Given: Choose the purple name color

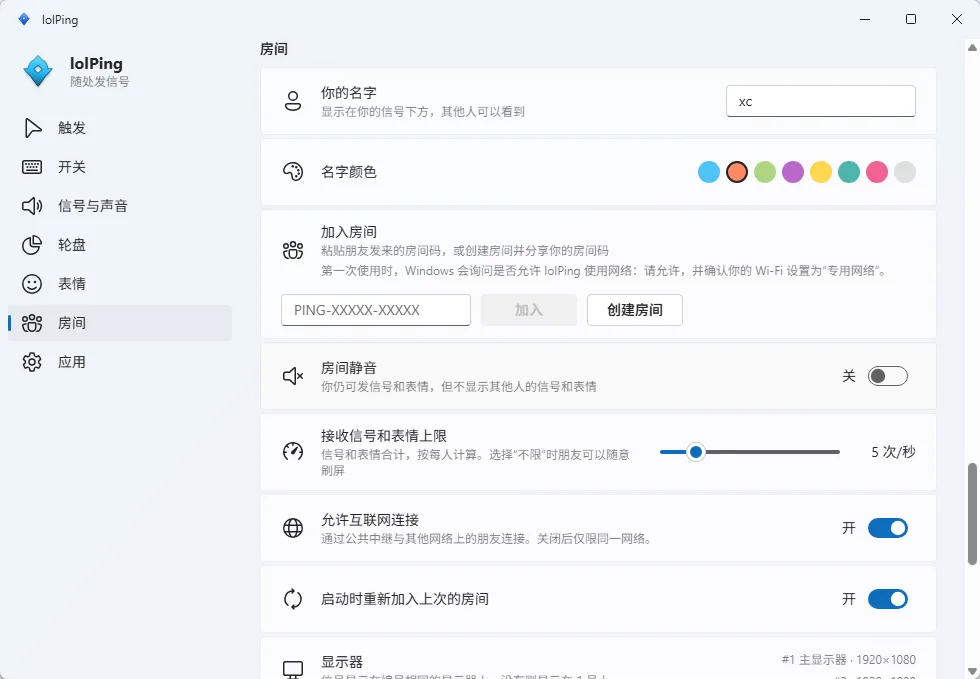Looking at the screenshot, I should click(x=792, y=172).
